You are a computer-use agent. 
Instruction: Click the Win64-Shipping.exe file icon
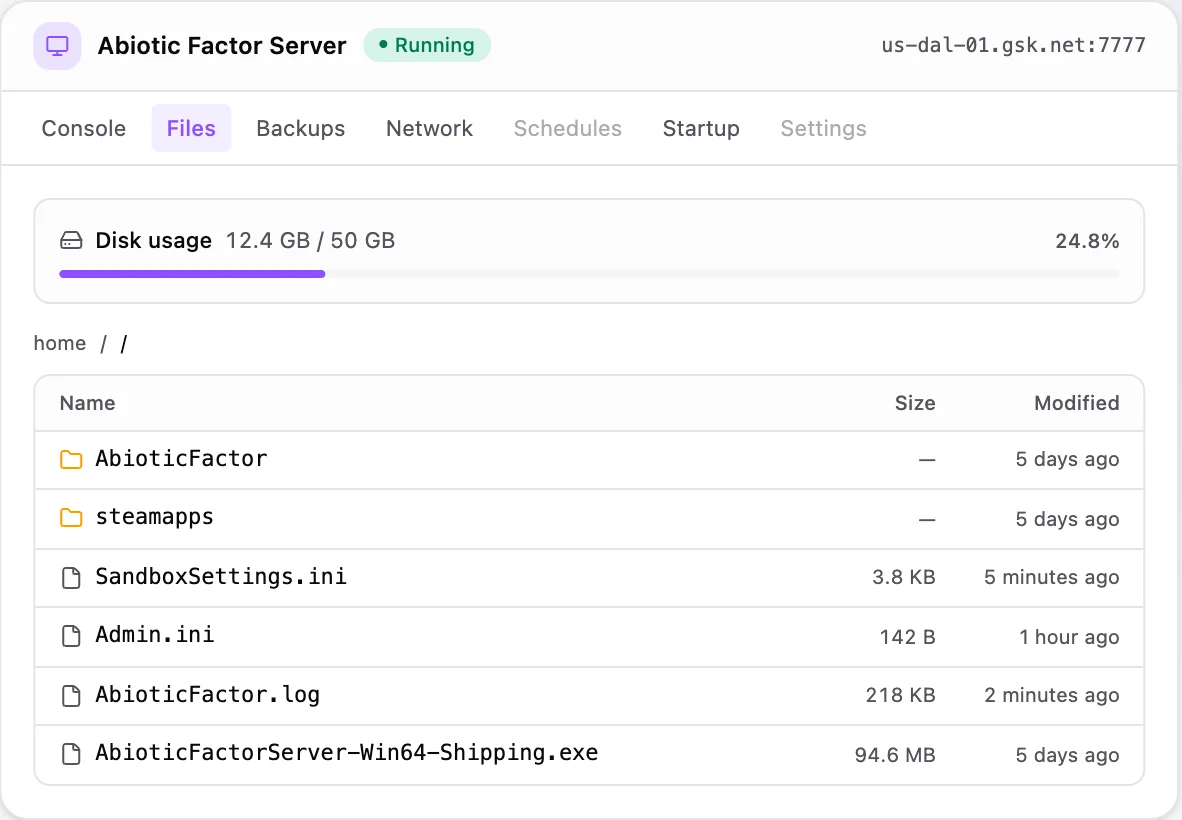[71, 754]
